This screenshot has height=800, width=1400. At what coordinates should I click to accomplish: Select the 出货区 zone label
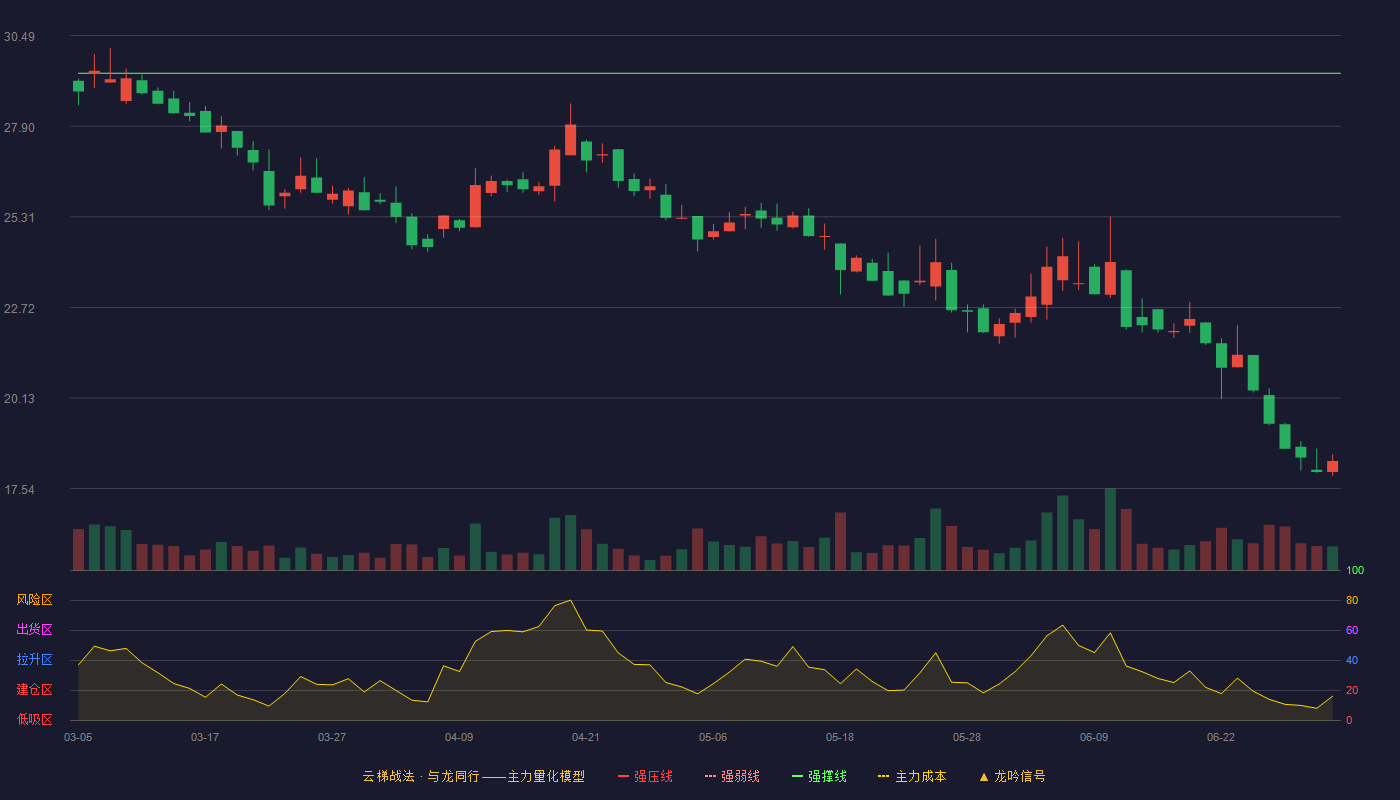point(34,630)
